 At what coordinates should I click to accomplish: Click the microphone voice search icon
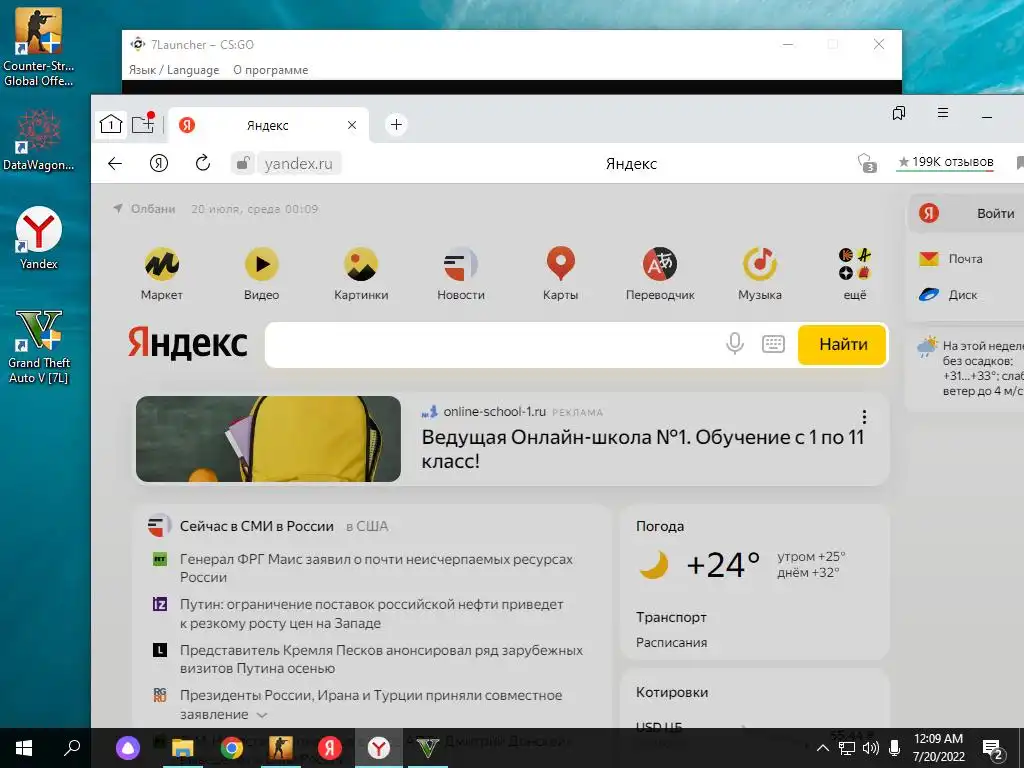(x=735, y=344)
